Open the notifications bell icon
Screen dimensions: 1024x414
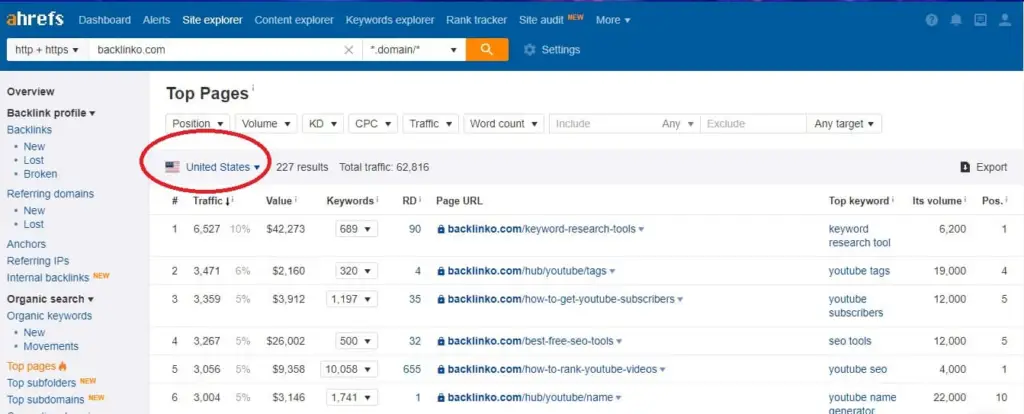coord(956,20)
